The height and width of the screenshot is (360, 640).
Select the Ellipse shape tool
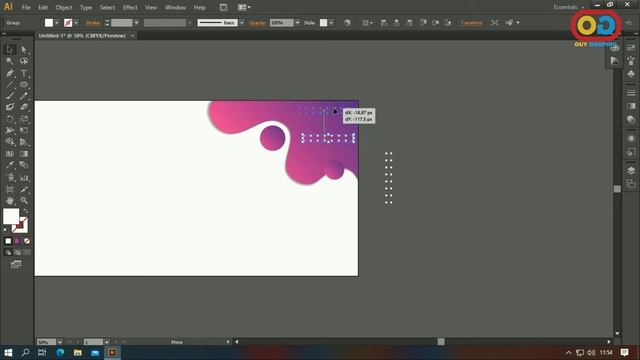point(24,84)
